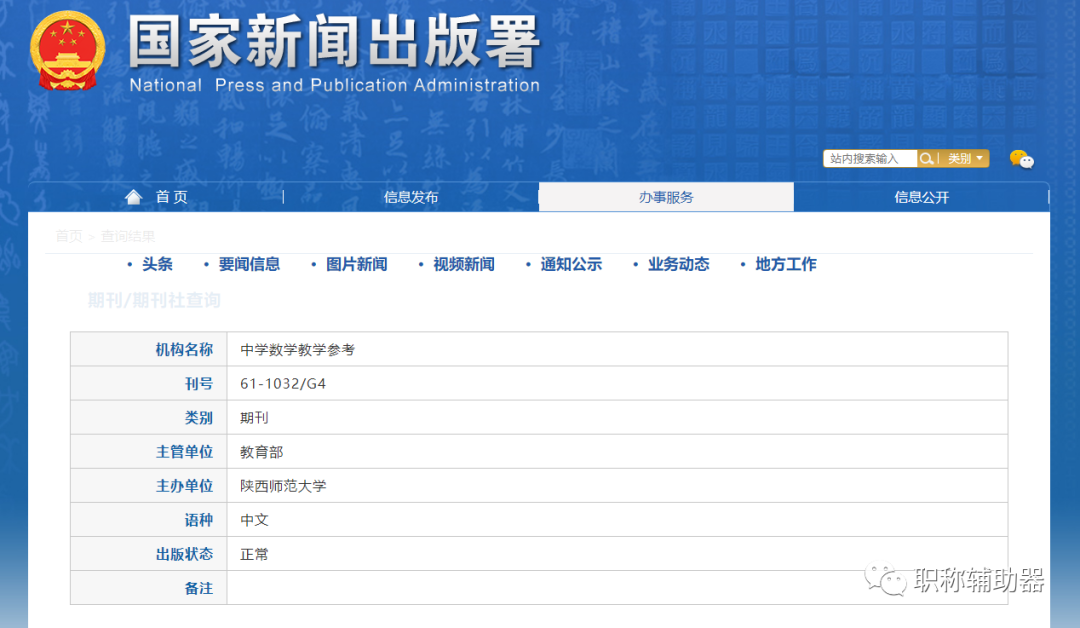Open the 类别 search category dropdown
Viewport: 1080px width, 628px height.
(965, 159)
